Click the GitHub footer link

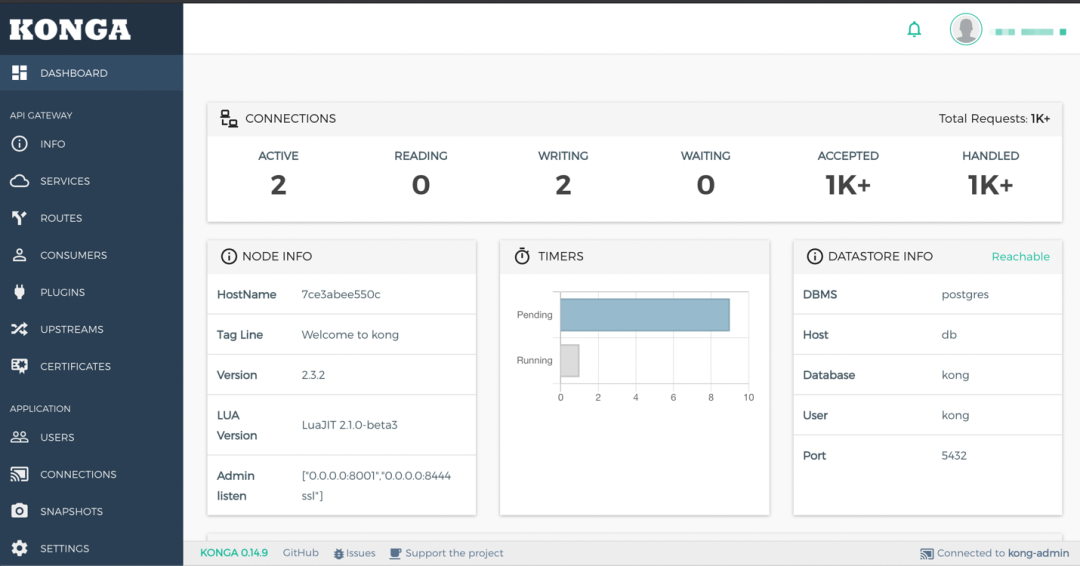pos(300,553)
